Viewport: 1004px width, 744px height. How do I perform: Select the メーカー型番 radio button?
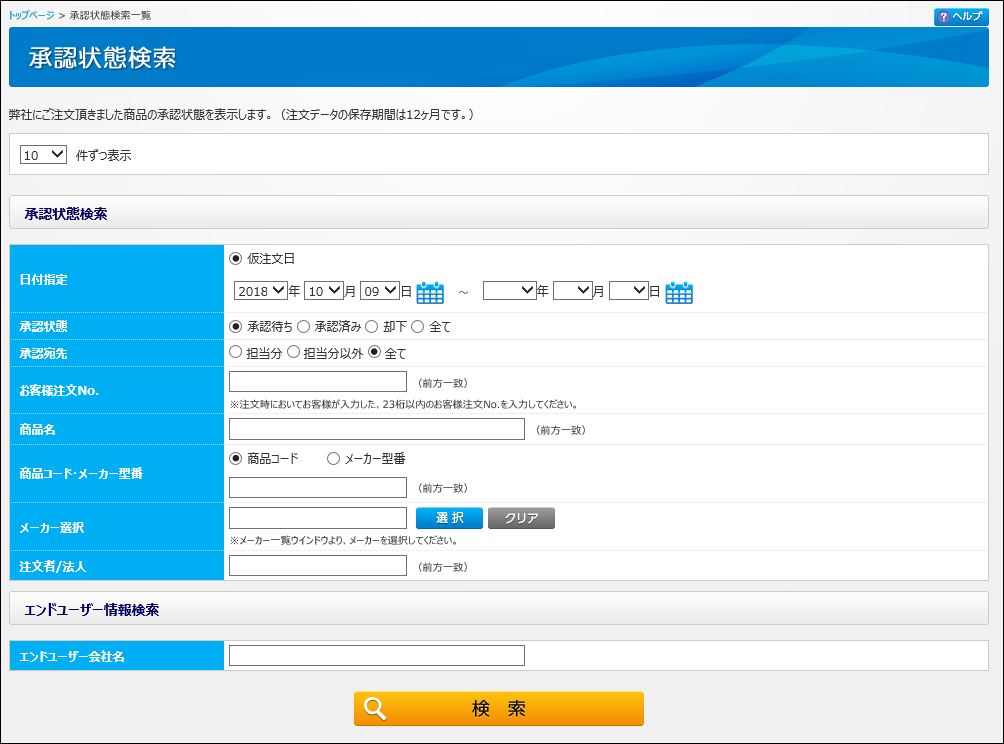tap(334, 459)
